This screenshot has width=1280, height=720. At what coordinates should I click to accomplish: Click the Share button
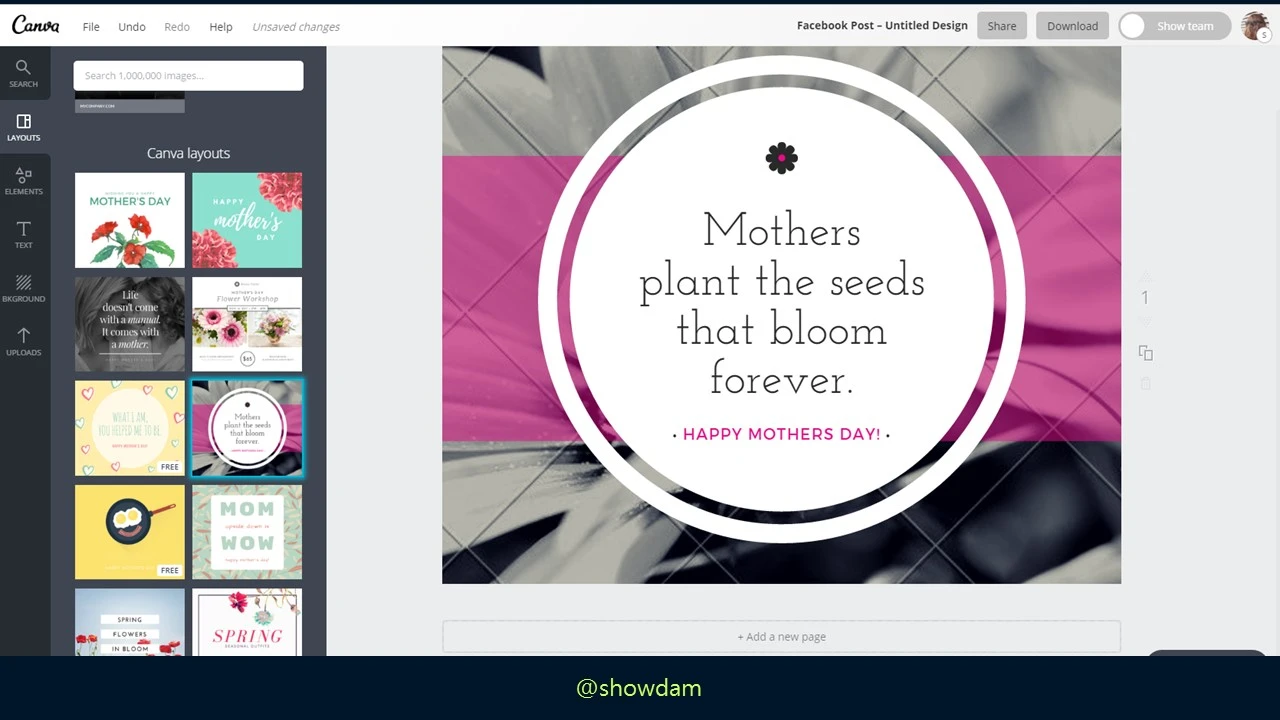[x=1002, y=26]
